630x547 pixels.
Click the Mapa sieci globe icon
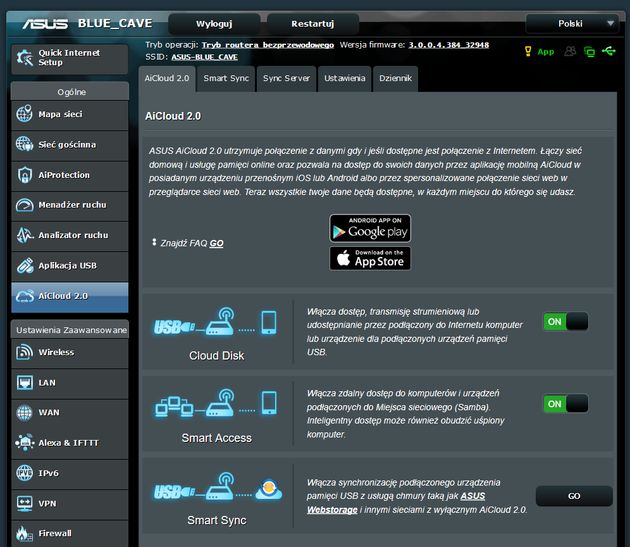pyautogui.click(x=24, y=114)
